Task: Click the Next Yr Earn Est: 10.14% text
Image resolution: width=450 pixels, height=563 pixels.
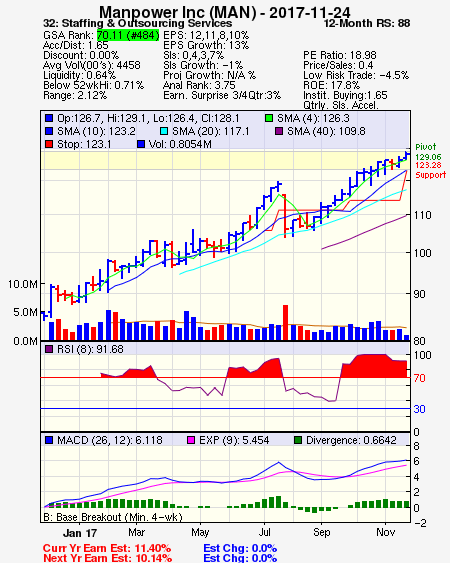Action: [x=107, y=558]
